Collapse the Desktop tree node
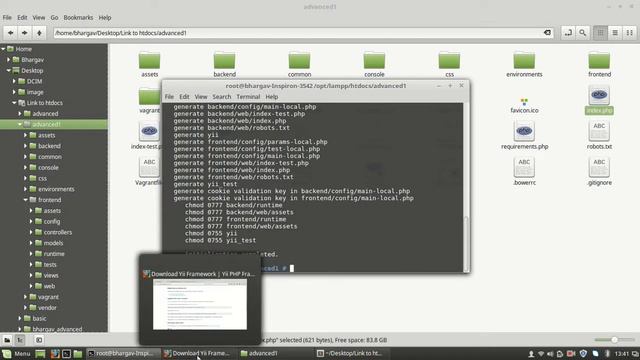This screenshot has height=360, width=640. (x=9, y=70)
